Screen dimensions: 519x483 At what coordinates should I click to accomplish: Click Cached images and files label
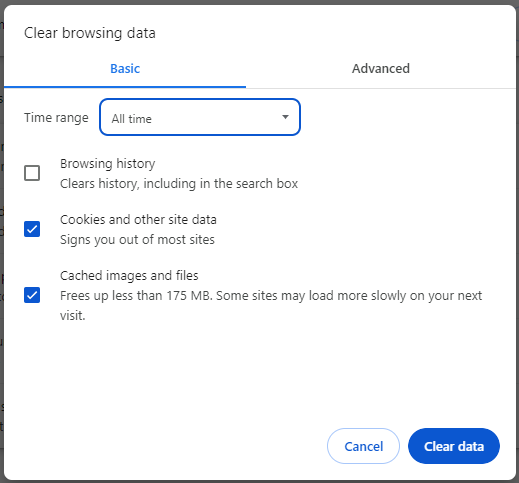(129, 276)
